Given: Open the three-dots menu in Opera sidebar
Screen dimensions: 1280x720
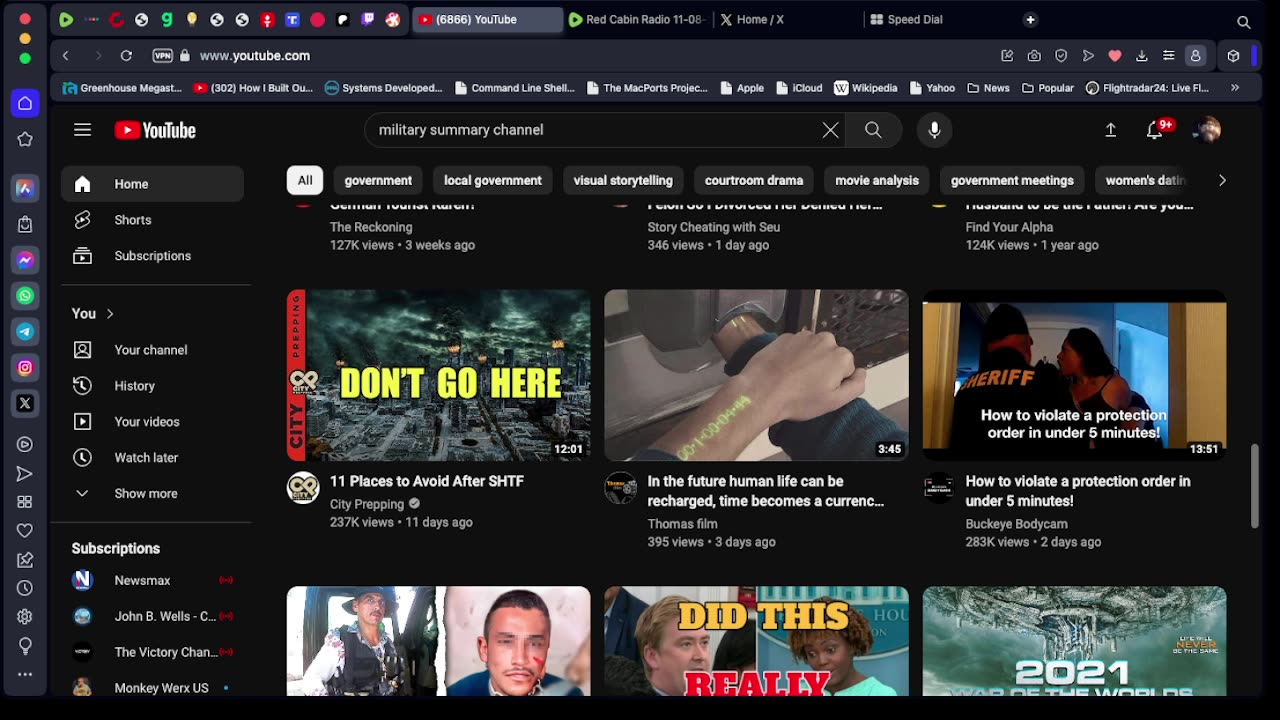Looking at the screenshot, I should [x=25, y=675].
